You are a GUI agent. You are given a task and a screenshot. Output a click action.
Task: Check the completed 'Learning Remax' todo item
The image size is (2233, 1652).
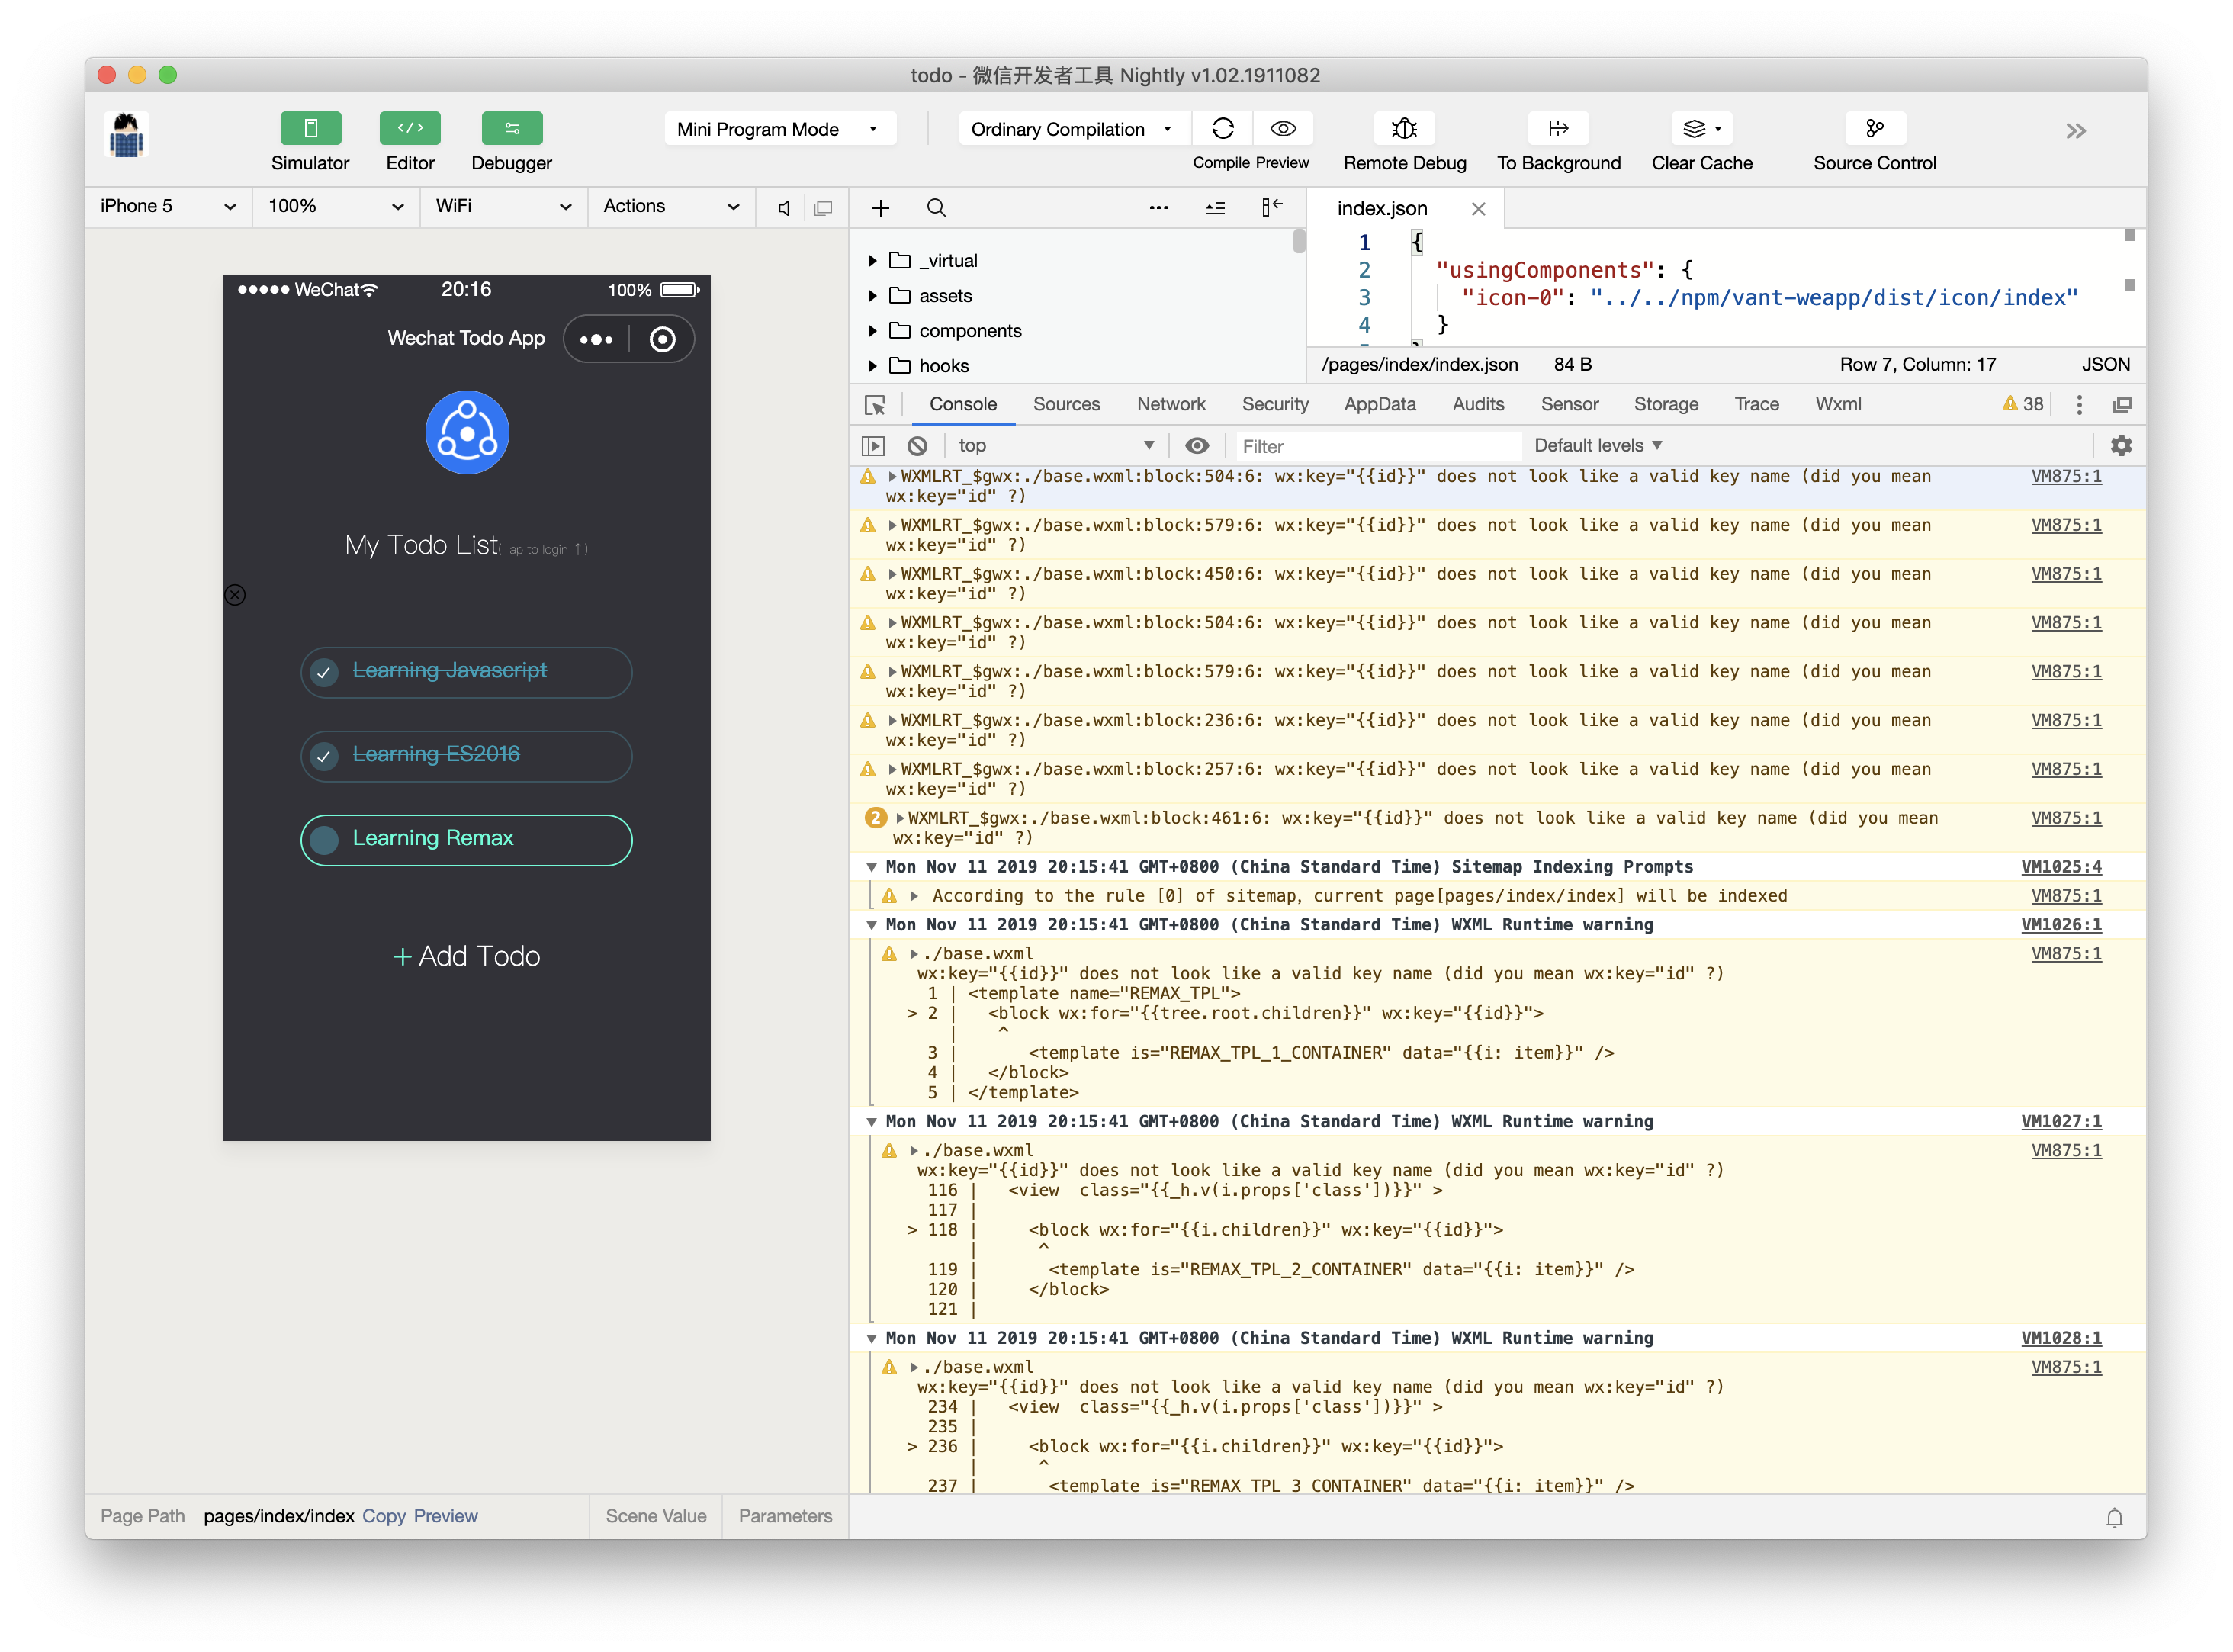click(x=323, y=840)
